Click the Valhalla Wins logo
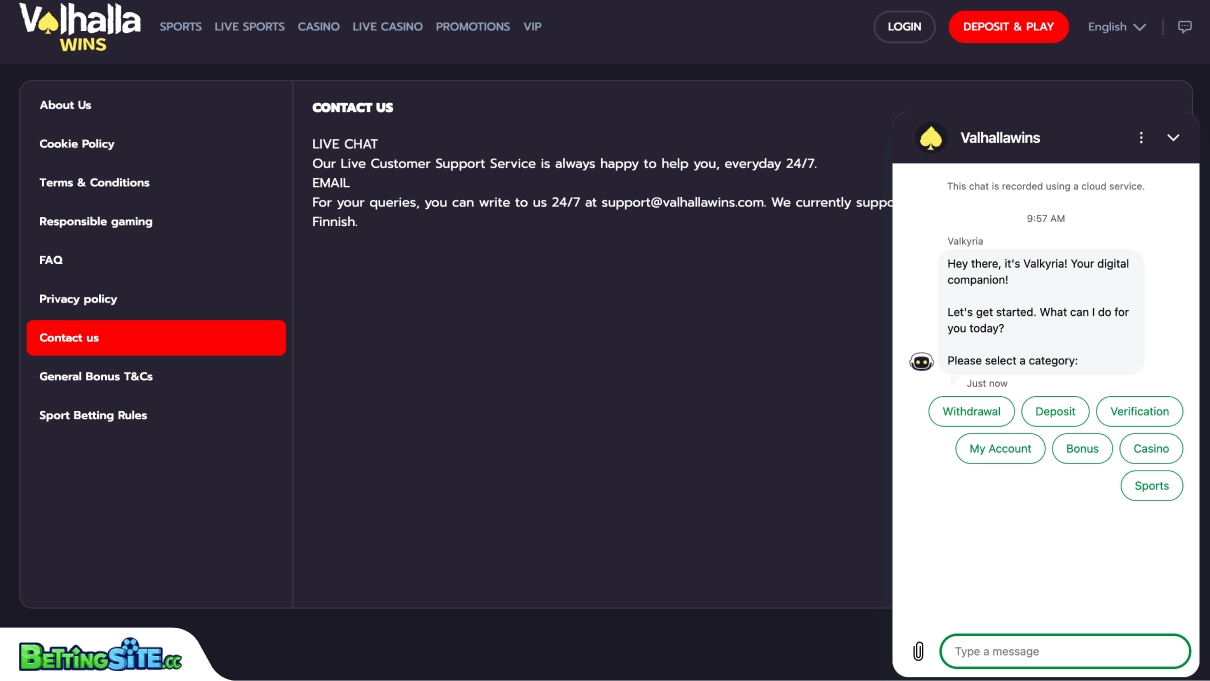Image resolution: width=1210 pixels, height=681 pixels. [x=79, y=26]
